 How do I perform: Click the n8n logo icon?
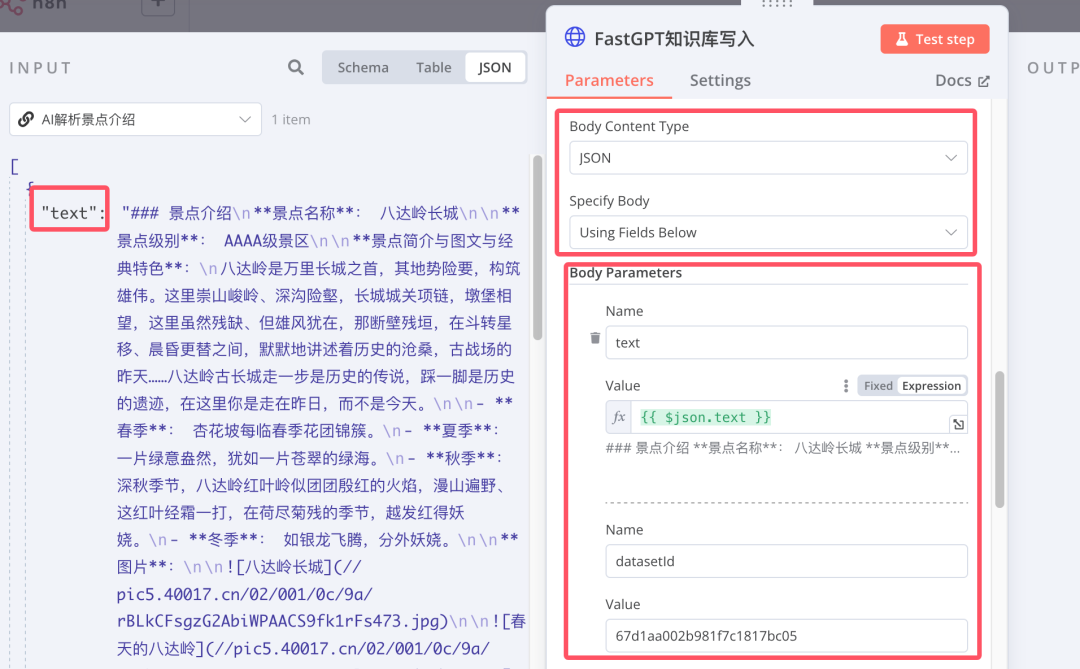point(11,7)
